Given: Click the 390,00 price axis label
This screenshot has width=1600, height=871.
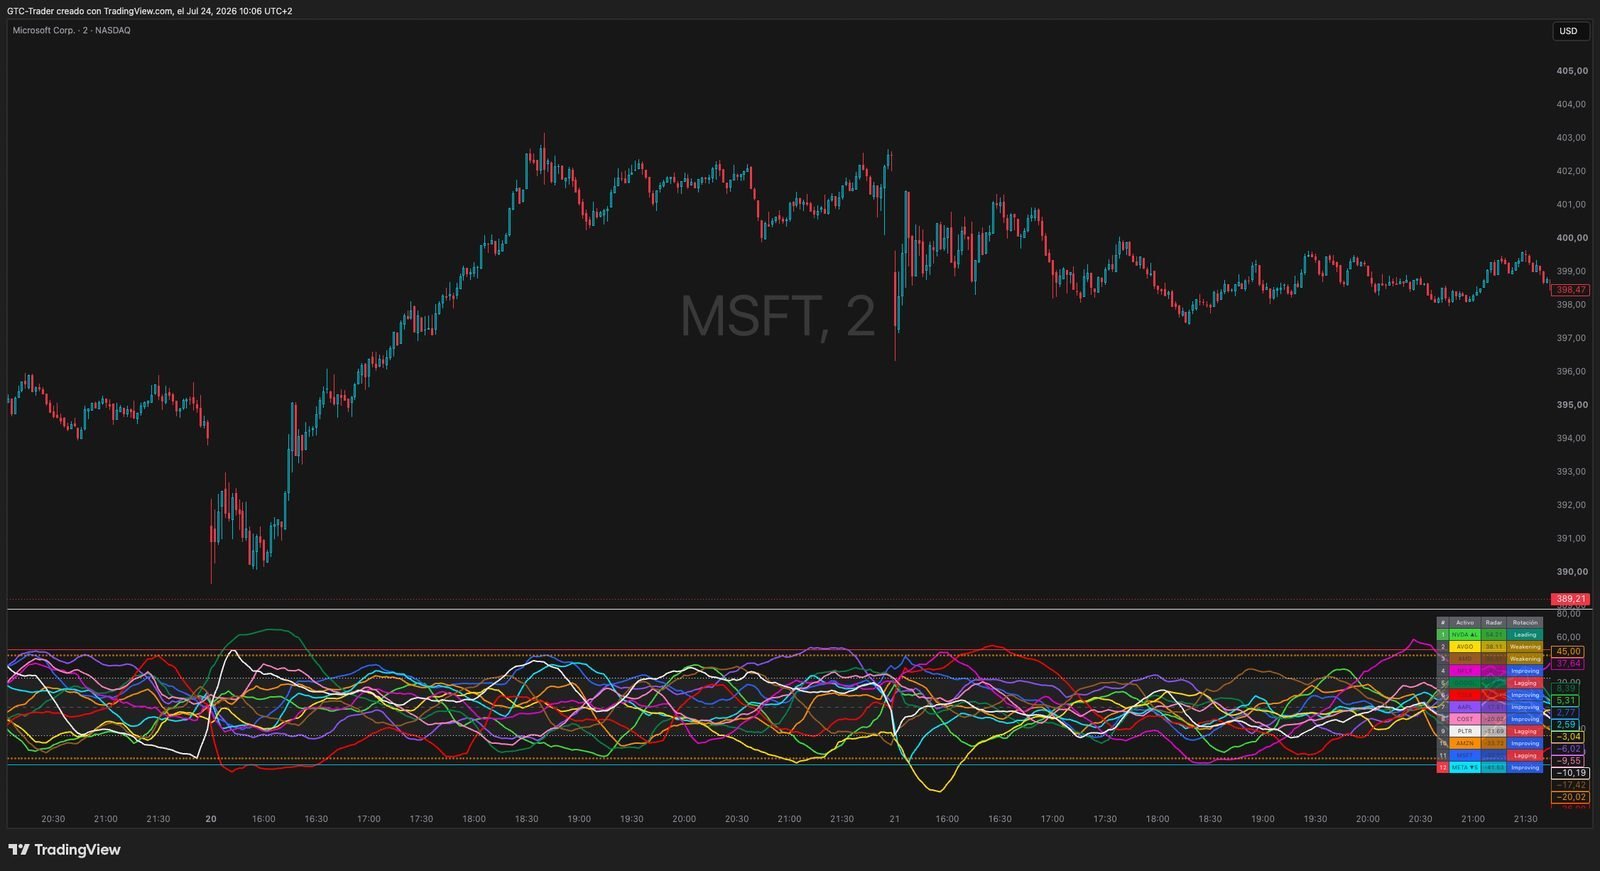Looking at the screenshot, I should (x=1571, y=572).
